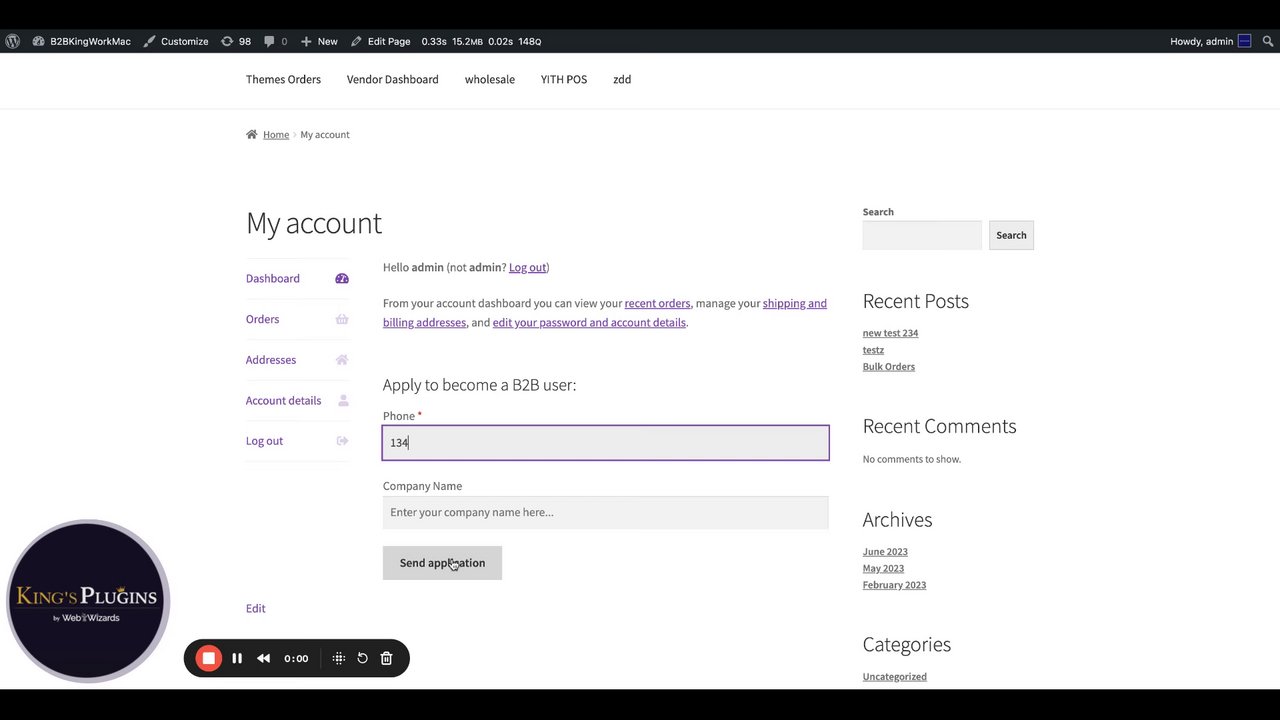Delete the recording with the trash icon
Viewport: 1280px width, 720px height.
tap(386, 658)
